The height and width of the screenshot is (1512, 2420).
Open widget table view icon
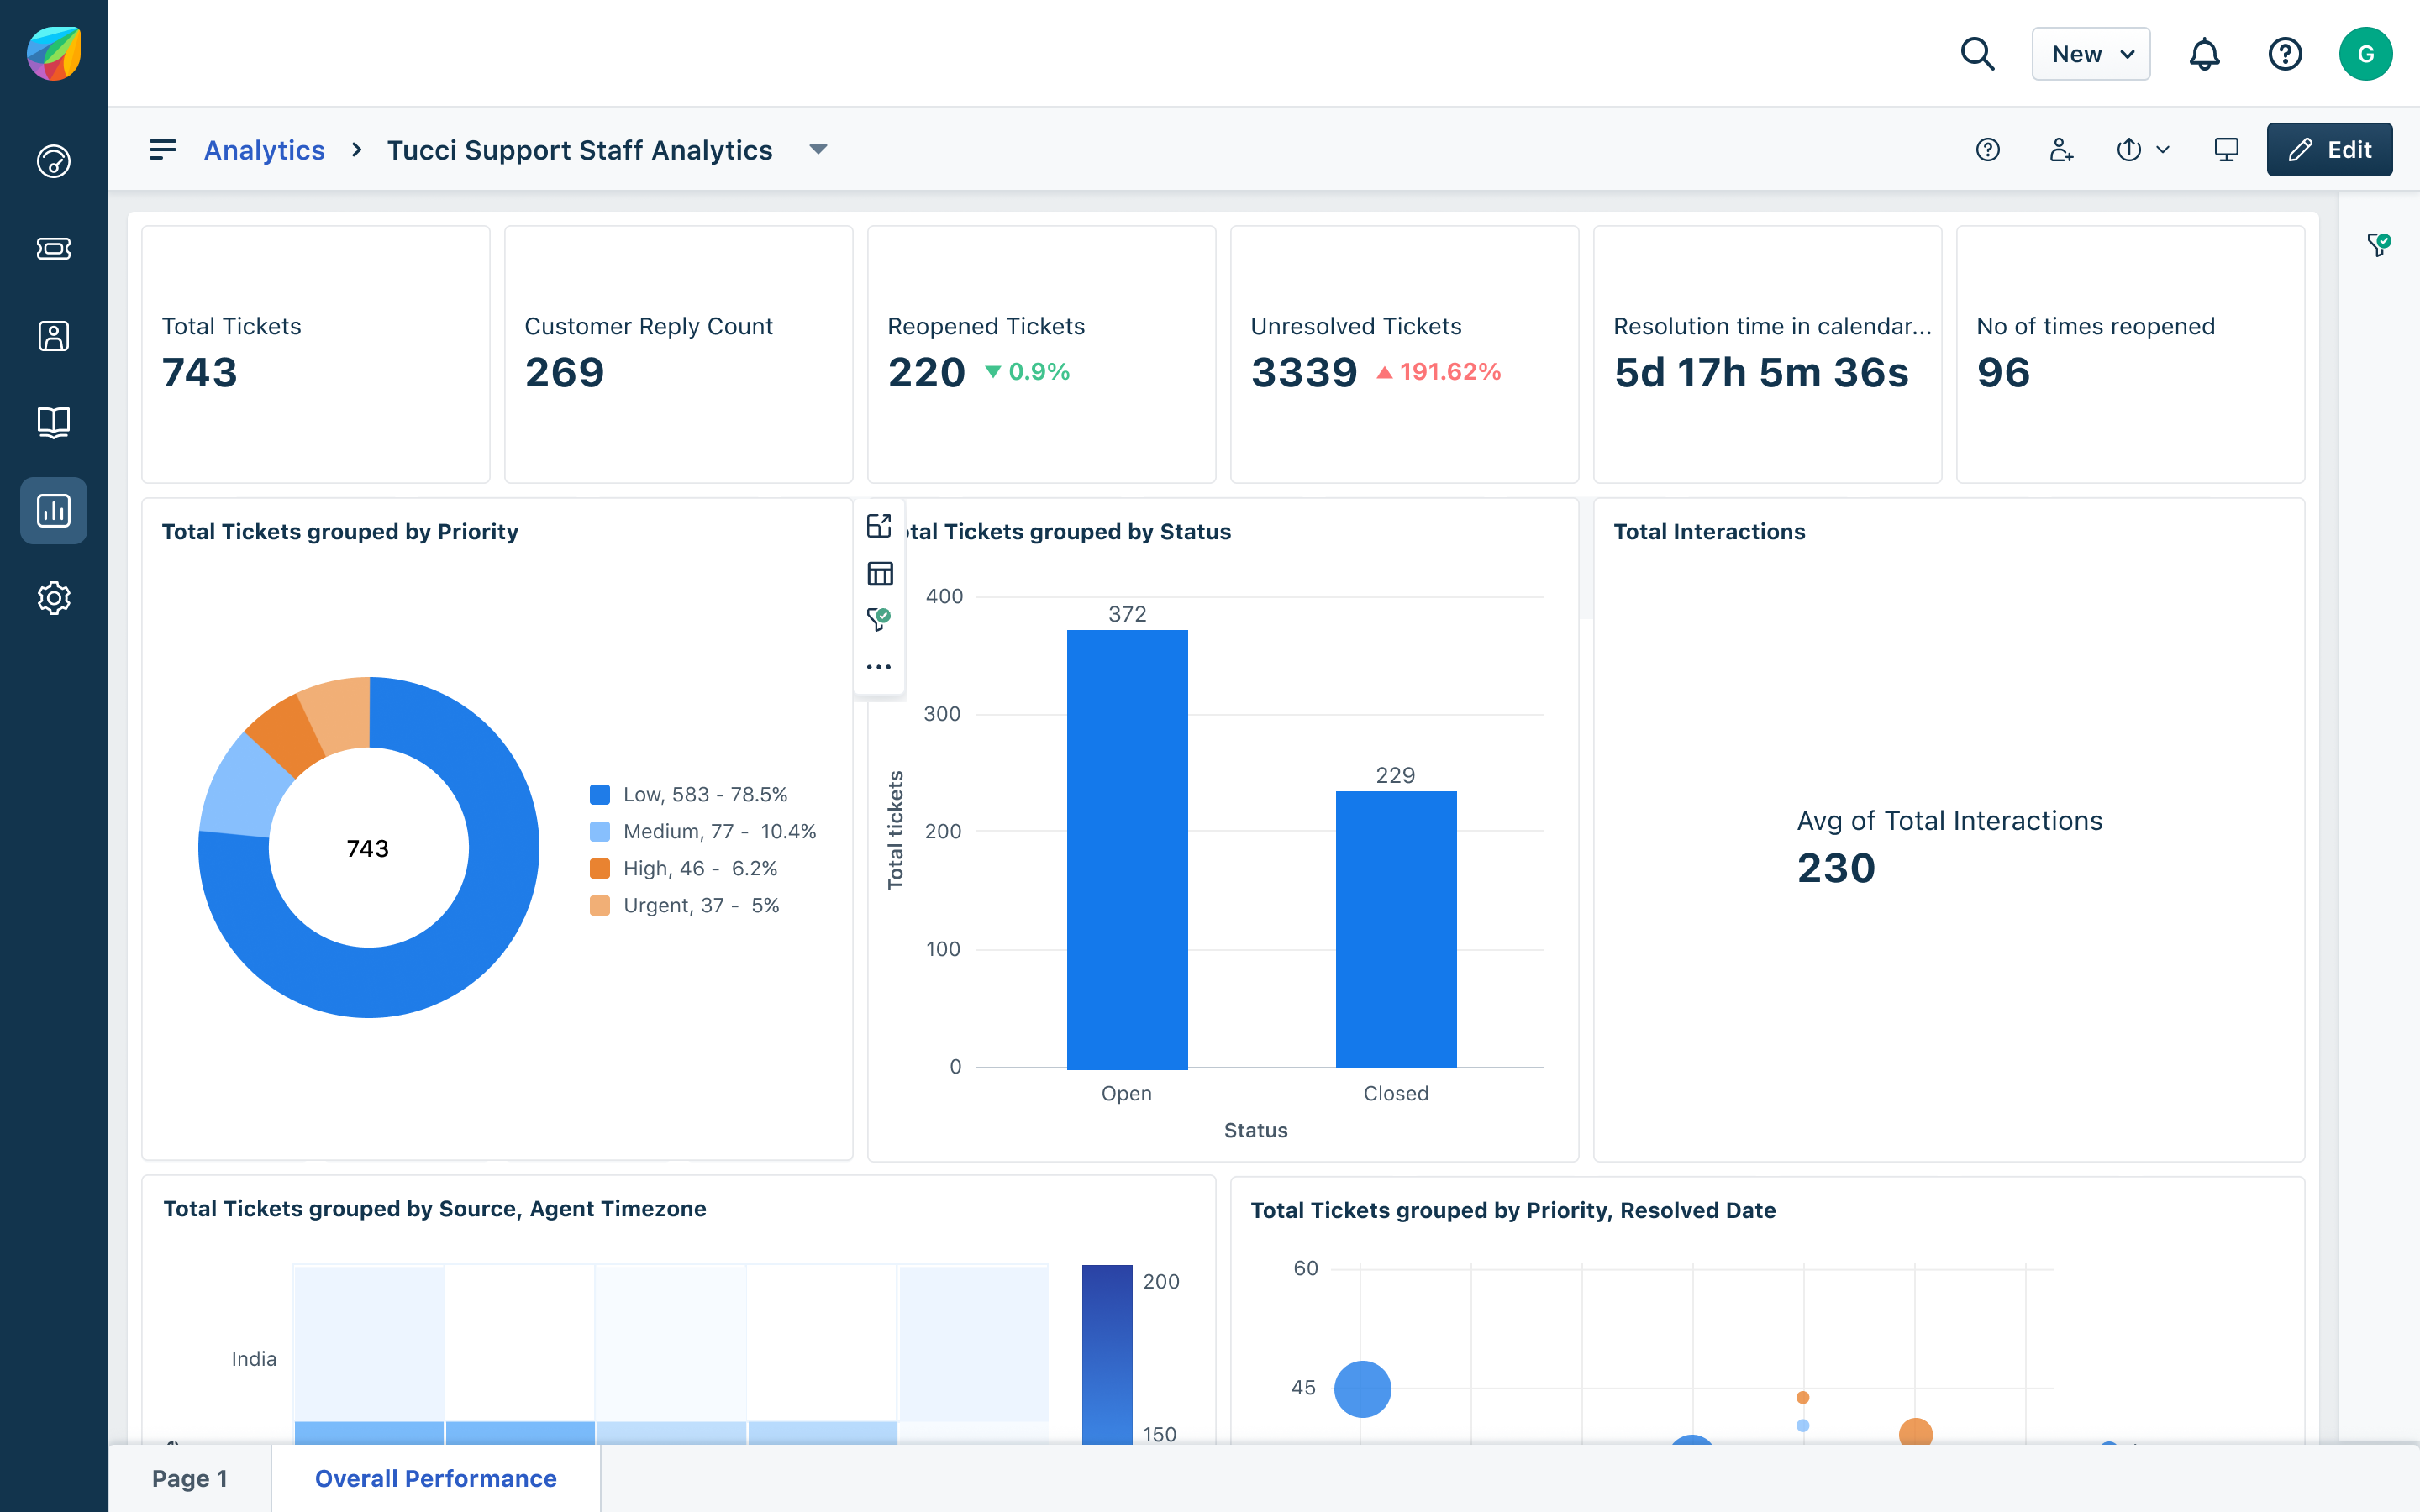(879, 573)
